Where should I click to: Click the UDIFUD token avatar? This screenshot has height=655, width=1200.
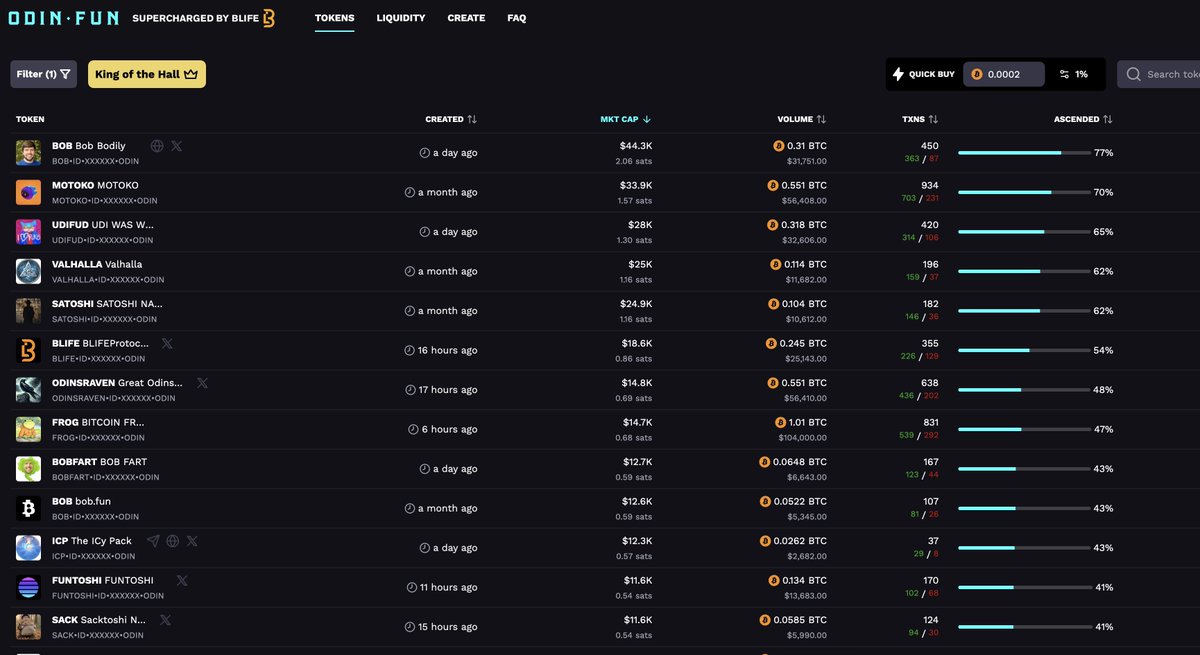click(28, 232)
